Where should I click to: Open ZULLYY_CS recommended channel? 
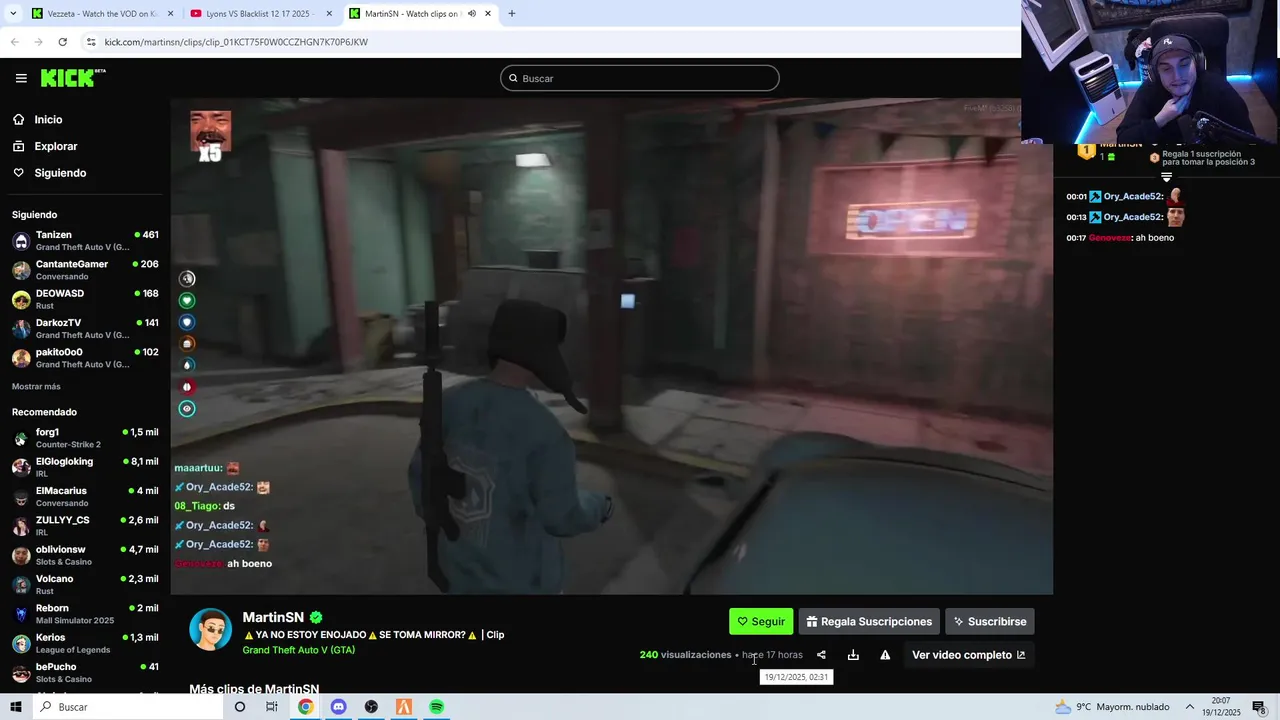tap(85, 526)
